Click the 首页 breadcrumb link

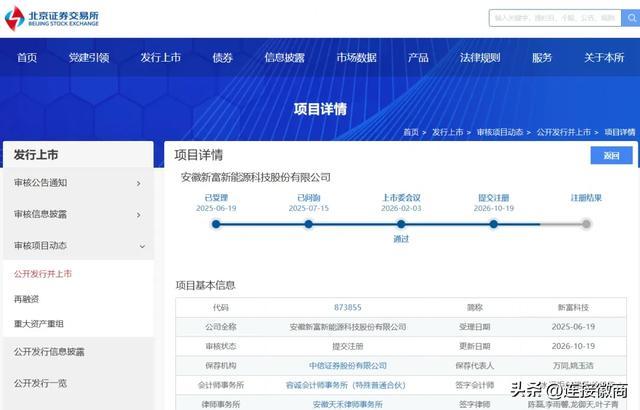tap(411, 132)
